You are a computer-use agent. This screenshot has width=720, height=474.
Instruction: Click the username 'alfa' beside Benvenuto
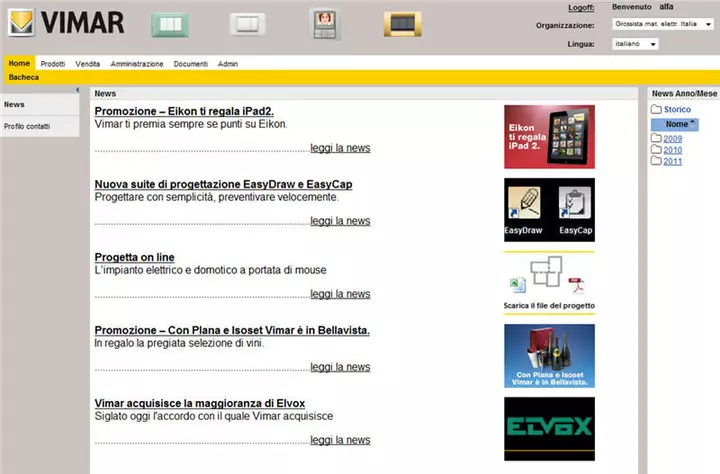(666, 7)
